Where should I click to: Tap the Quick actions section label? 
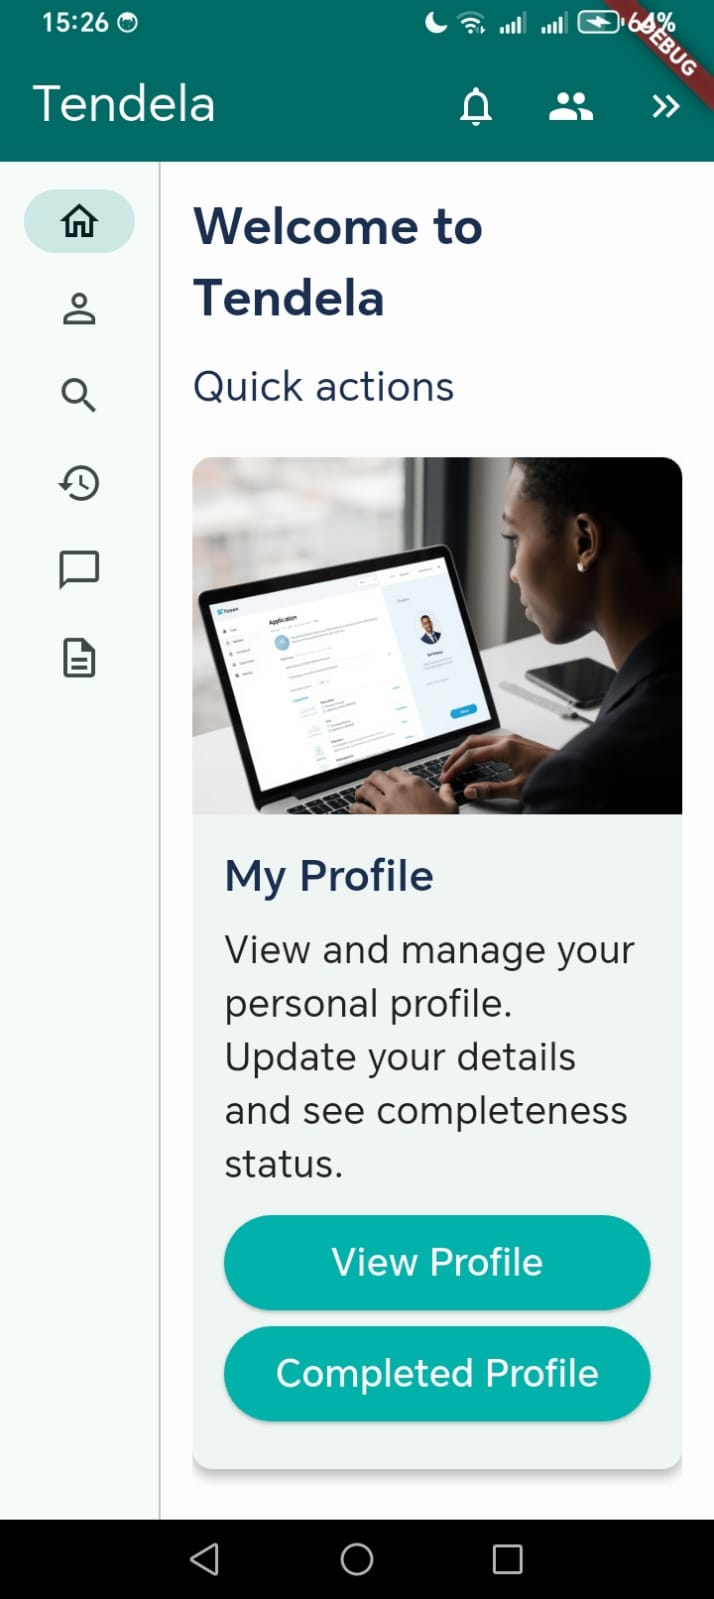[323, 387]
